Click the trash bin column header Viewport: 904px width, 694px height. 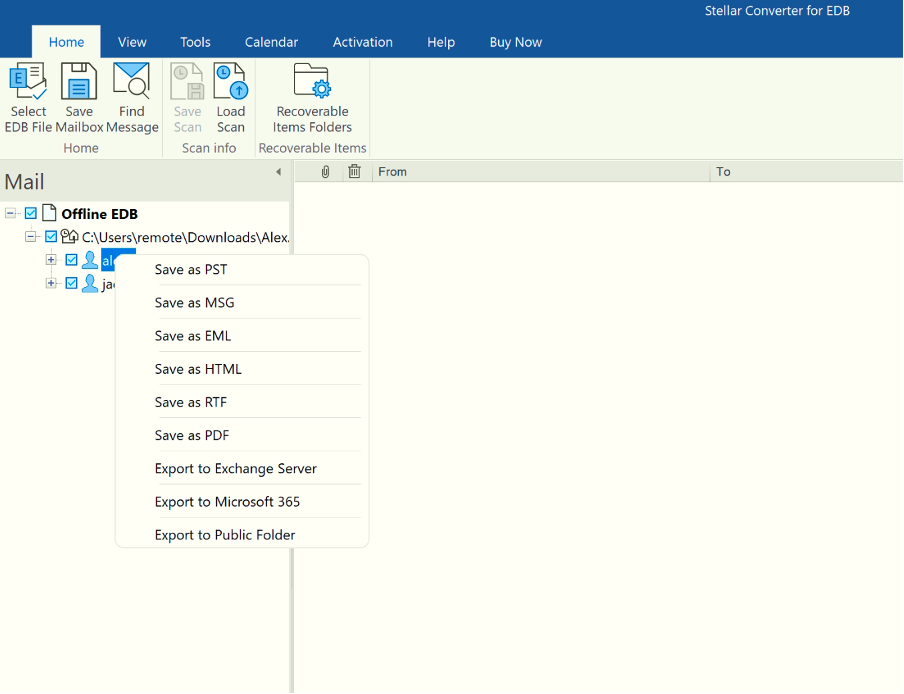(x=355, y=172)
